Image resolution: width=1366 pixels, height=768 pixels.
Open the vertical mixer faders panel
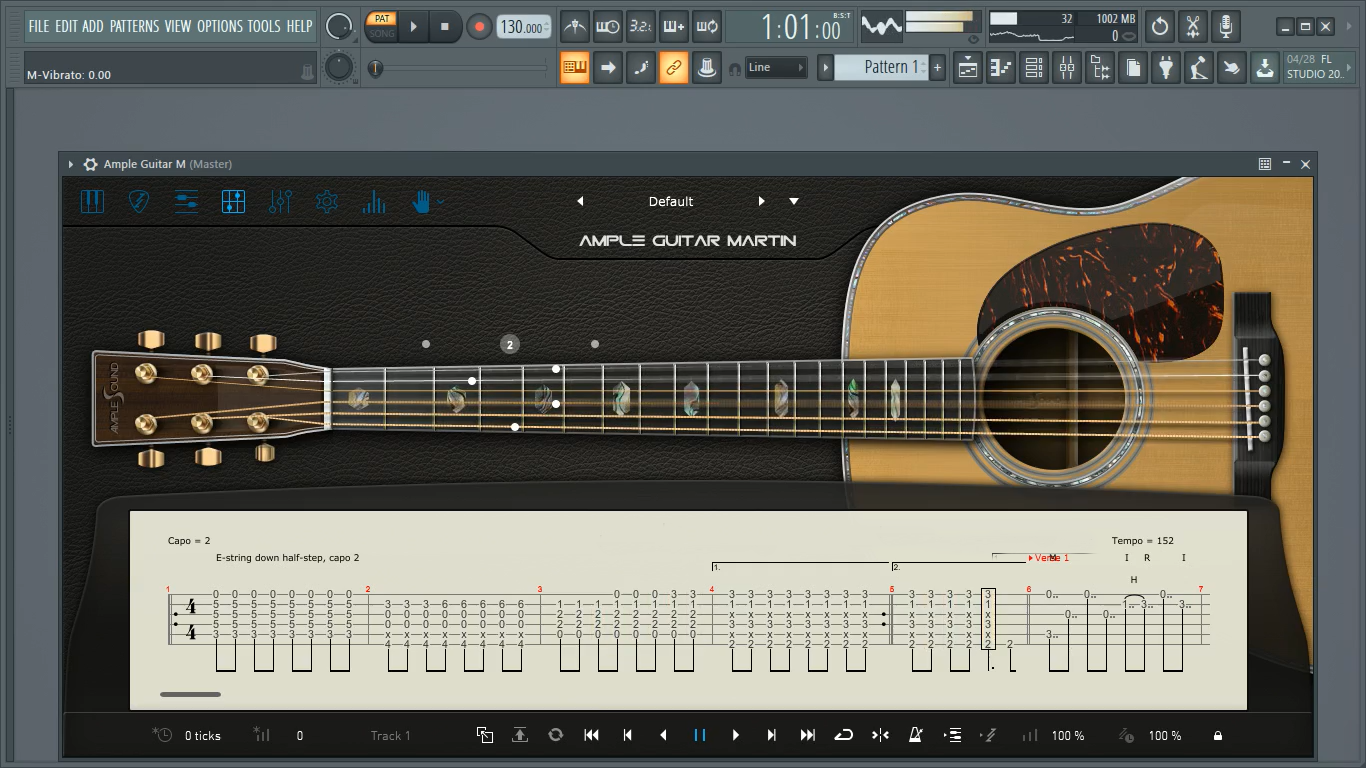280,202
